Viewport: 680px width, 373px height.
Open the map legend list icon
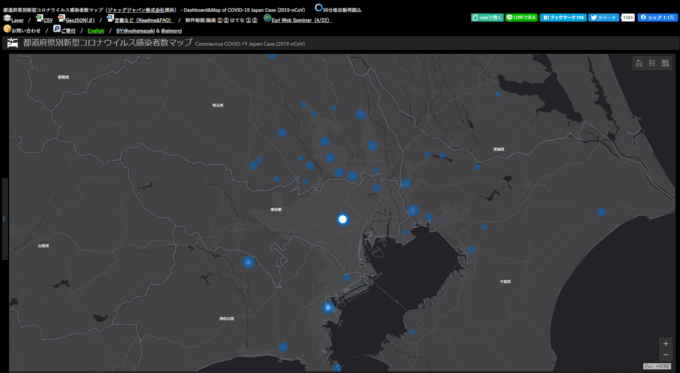652,63
